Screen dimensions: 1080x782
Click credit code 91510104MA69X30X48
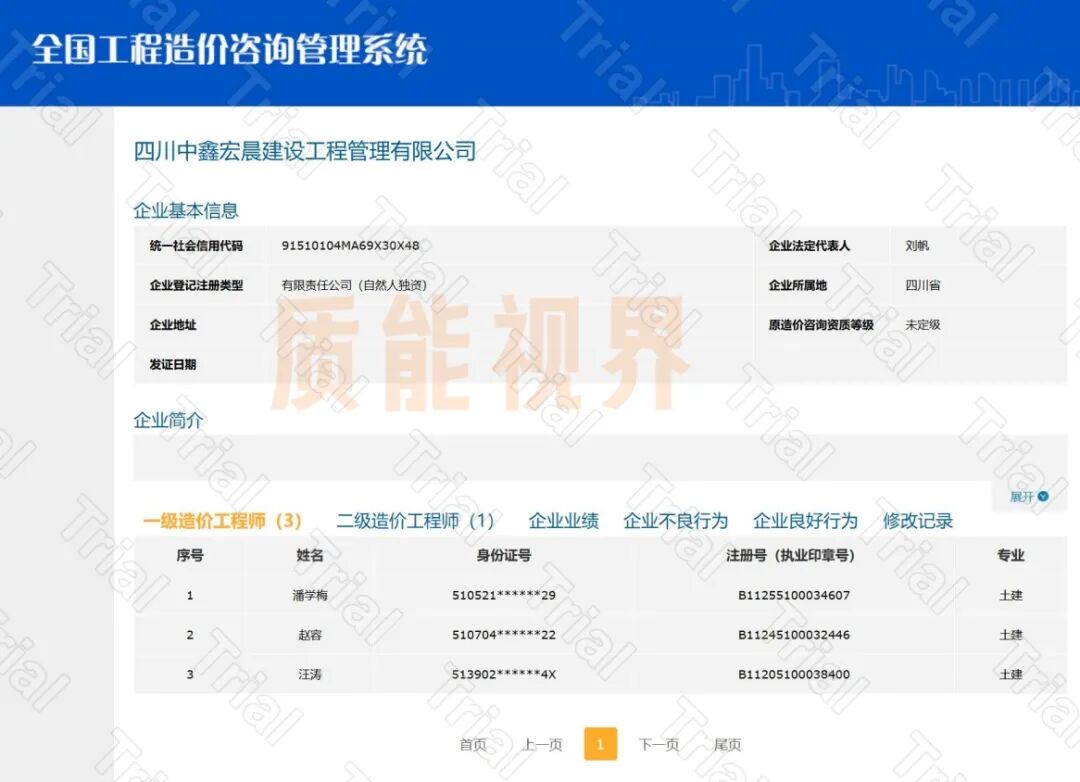click(x=350, y=246)
